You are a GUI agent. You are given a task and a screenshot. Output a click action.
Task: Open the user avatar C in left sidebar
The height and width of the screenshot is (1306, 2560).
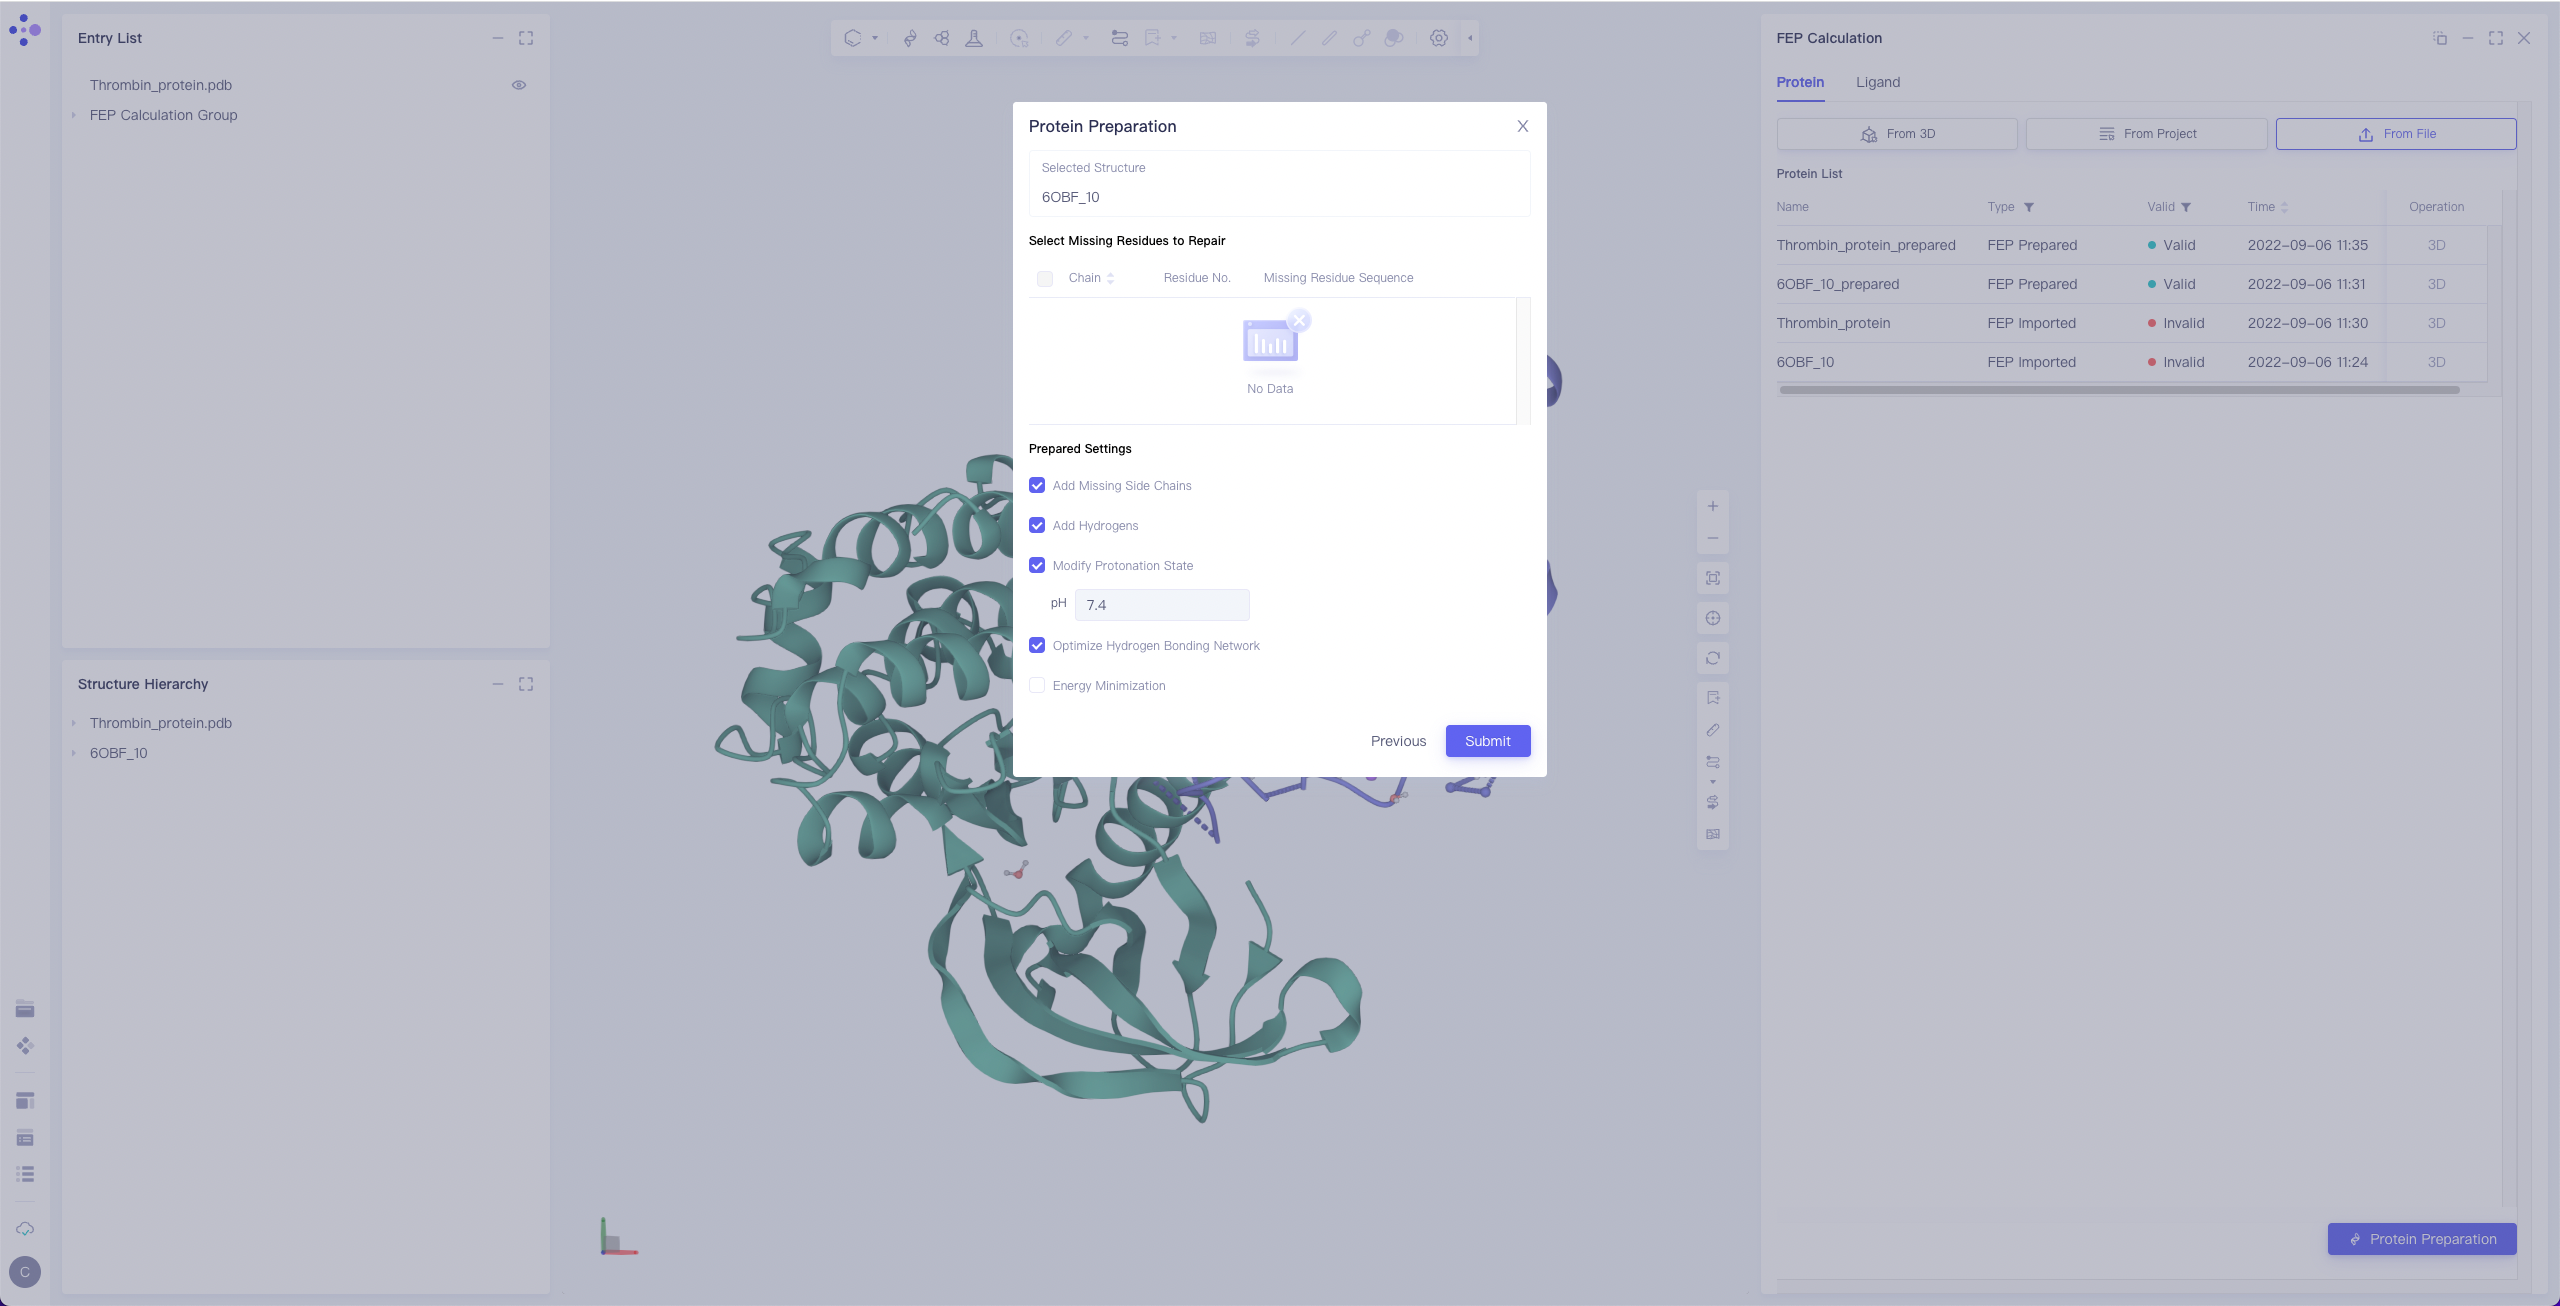(x=25, y=1272)
